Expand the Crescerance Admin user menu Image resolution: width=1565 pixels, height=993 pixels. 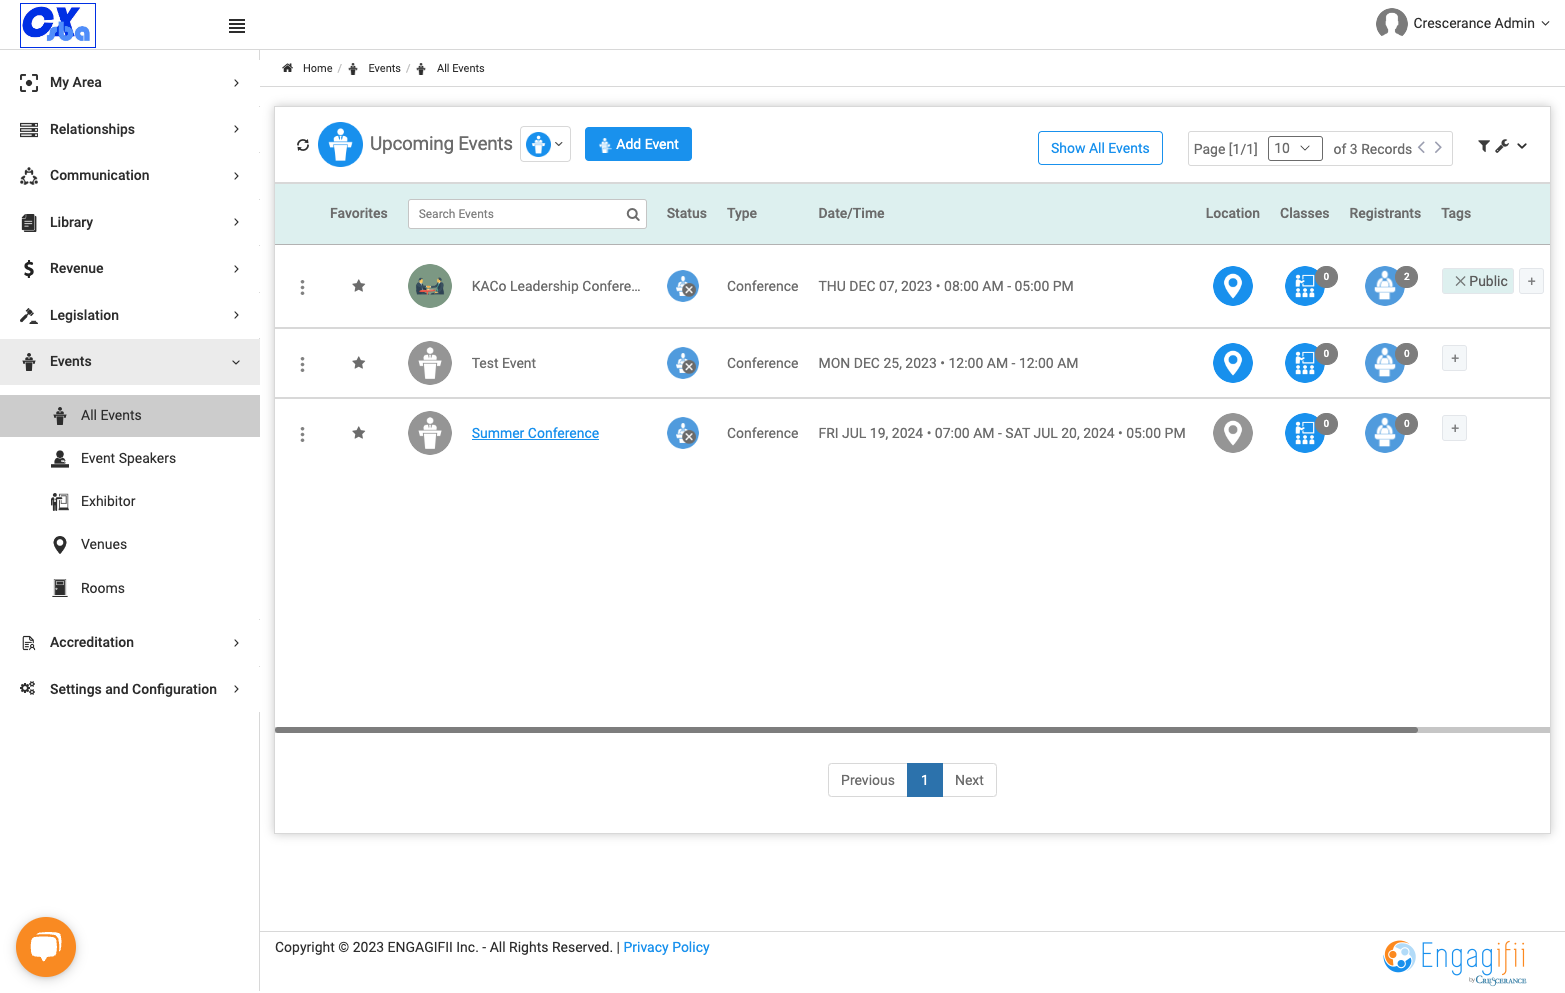point(1463,23)
